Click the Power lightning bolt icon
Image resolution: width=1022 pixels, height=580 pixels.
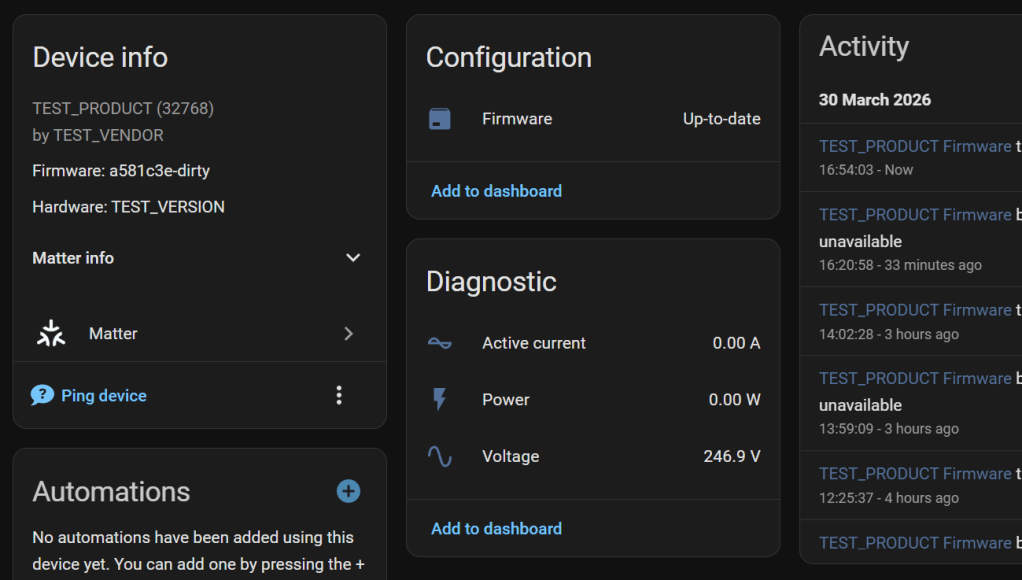[x=440, y=400]
